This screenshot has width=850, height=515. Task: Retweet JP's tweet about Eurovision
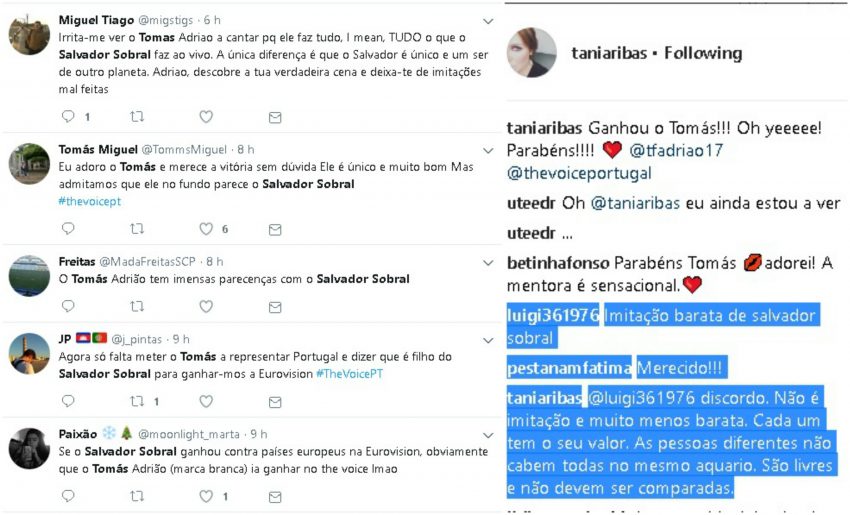pyautogui.click(x=137, y=401)
